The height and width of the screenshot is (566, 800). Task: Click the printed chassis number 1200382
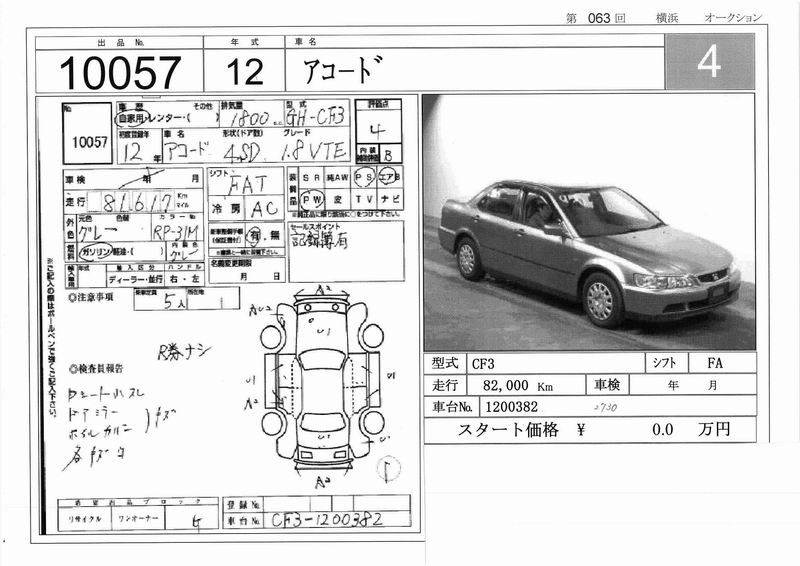[x=511, y=407]
